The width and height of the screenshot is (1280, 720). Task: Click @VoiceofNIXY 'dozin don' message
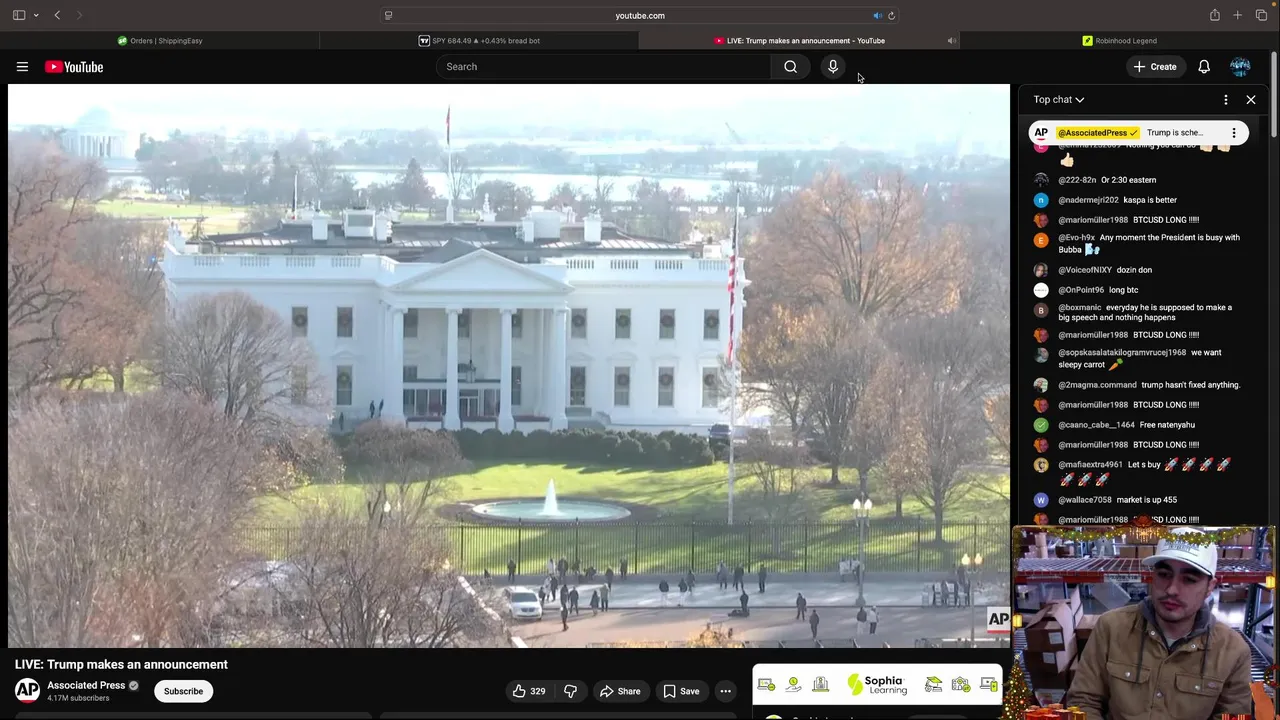click(x=1134, y=270)
